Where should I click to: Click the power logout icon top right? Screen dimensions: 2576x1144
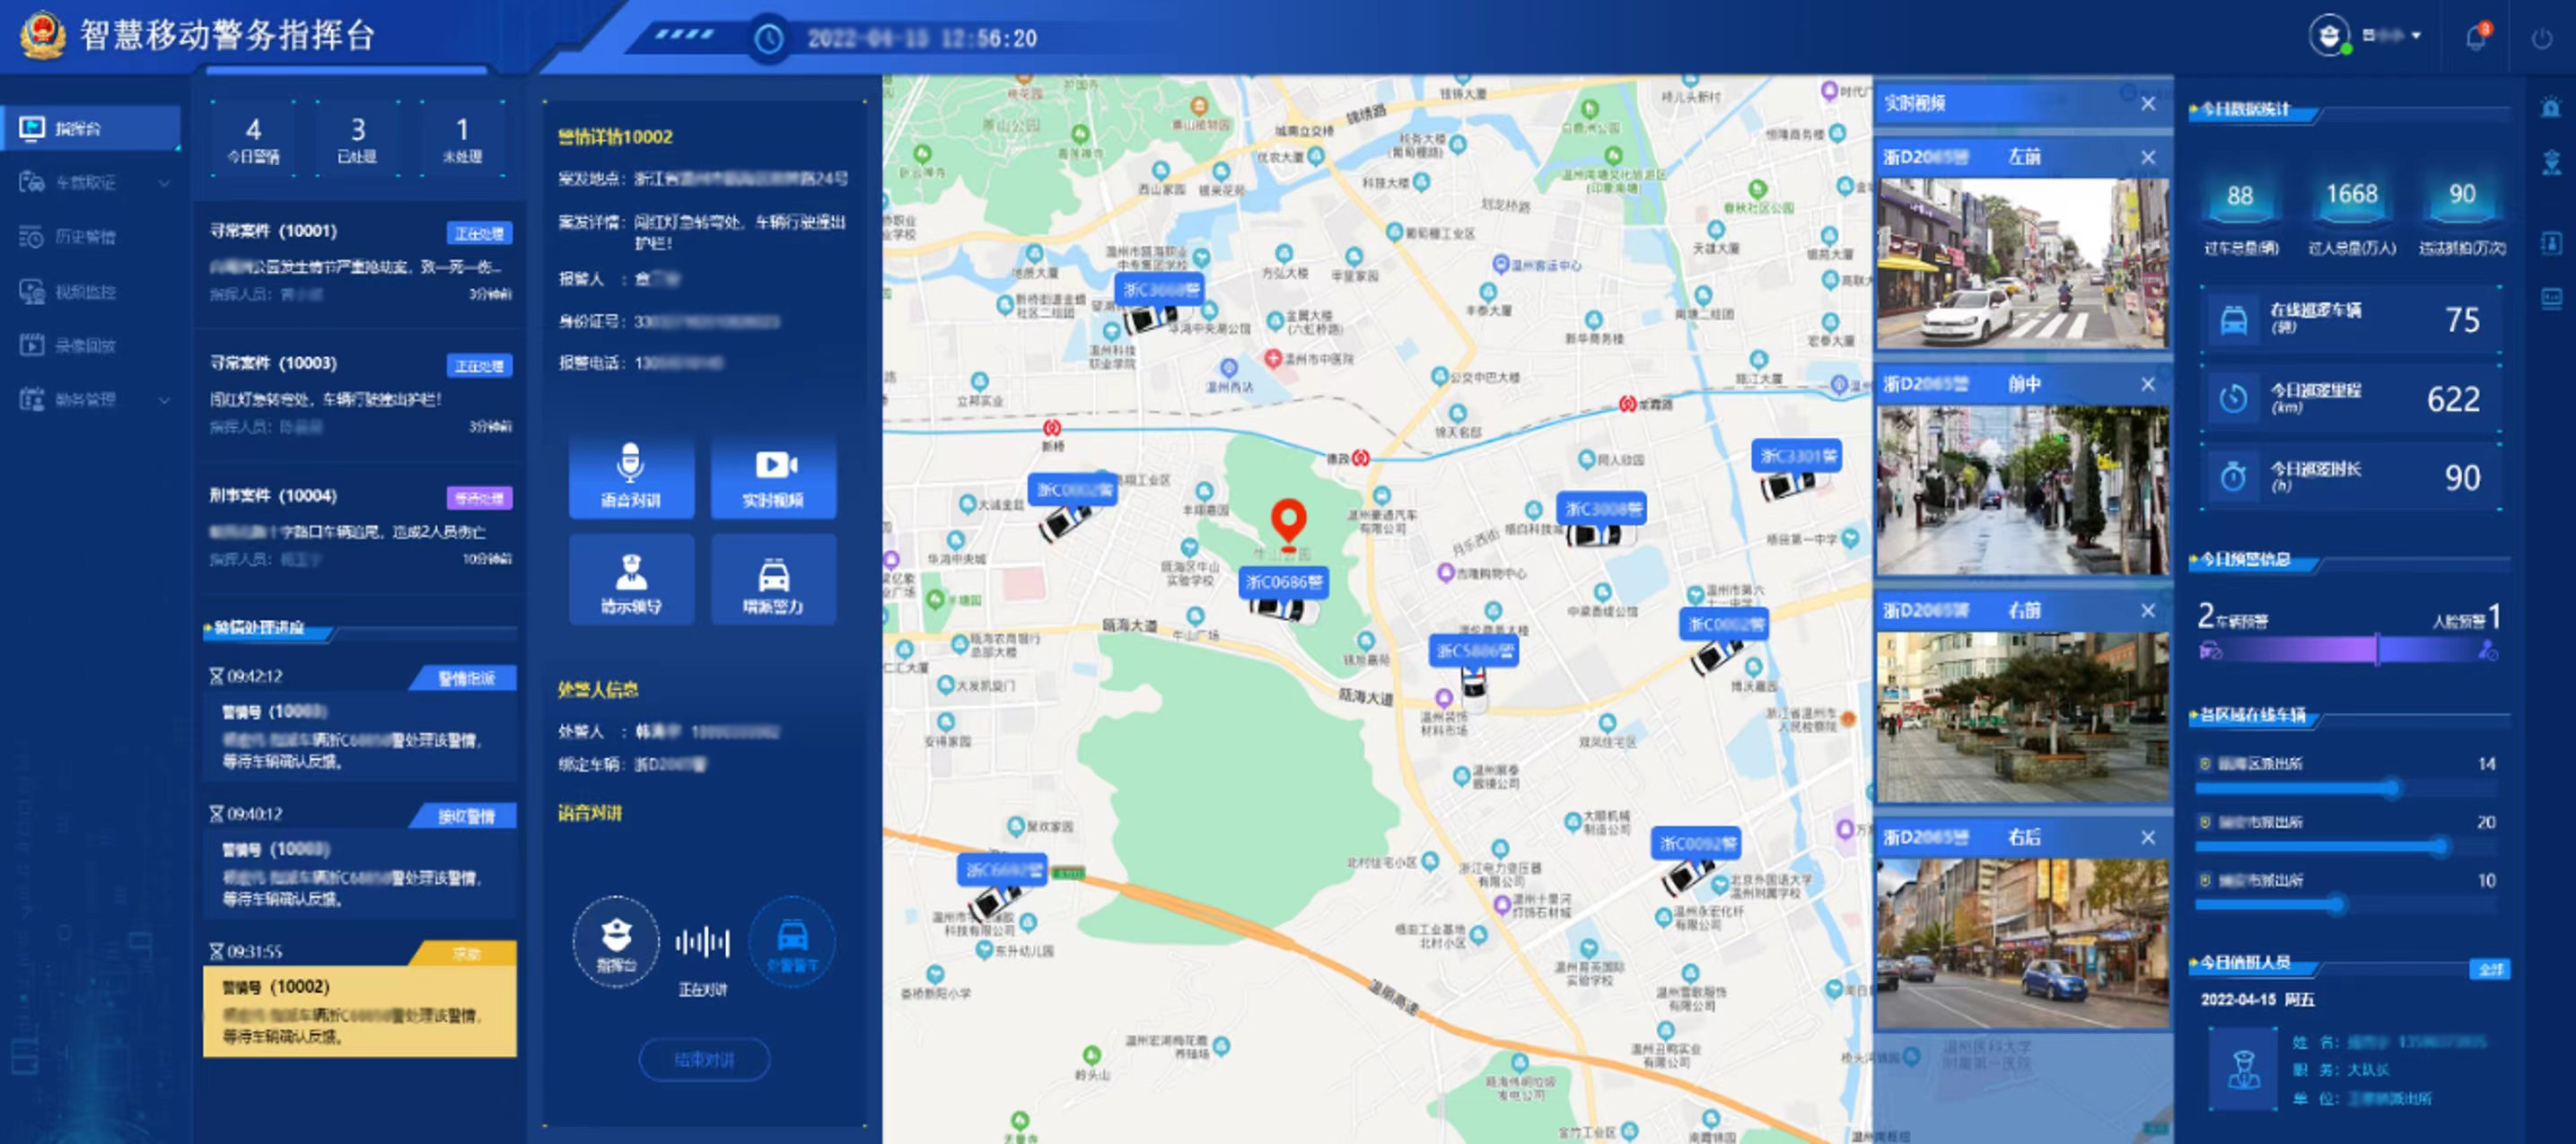[x=2541, y=39]
